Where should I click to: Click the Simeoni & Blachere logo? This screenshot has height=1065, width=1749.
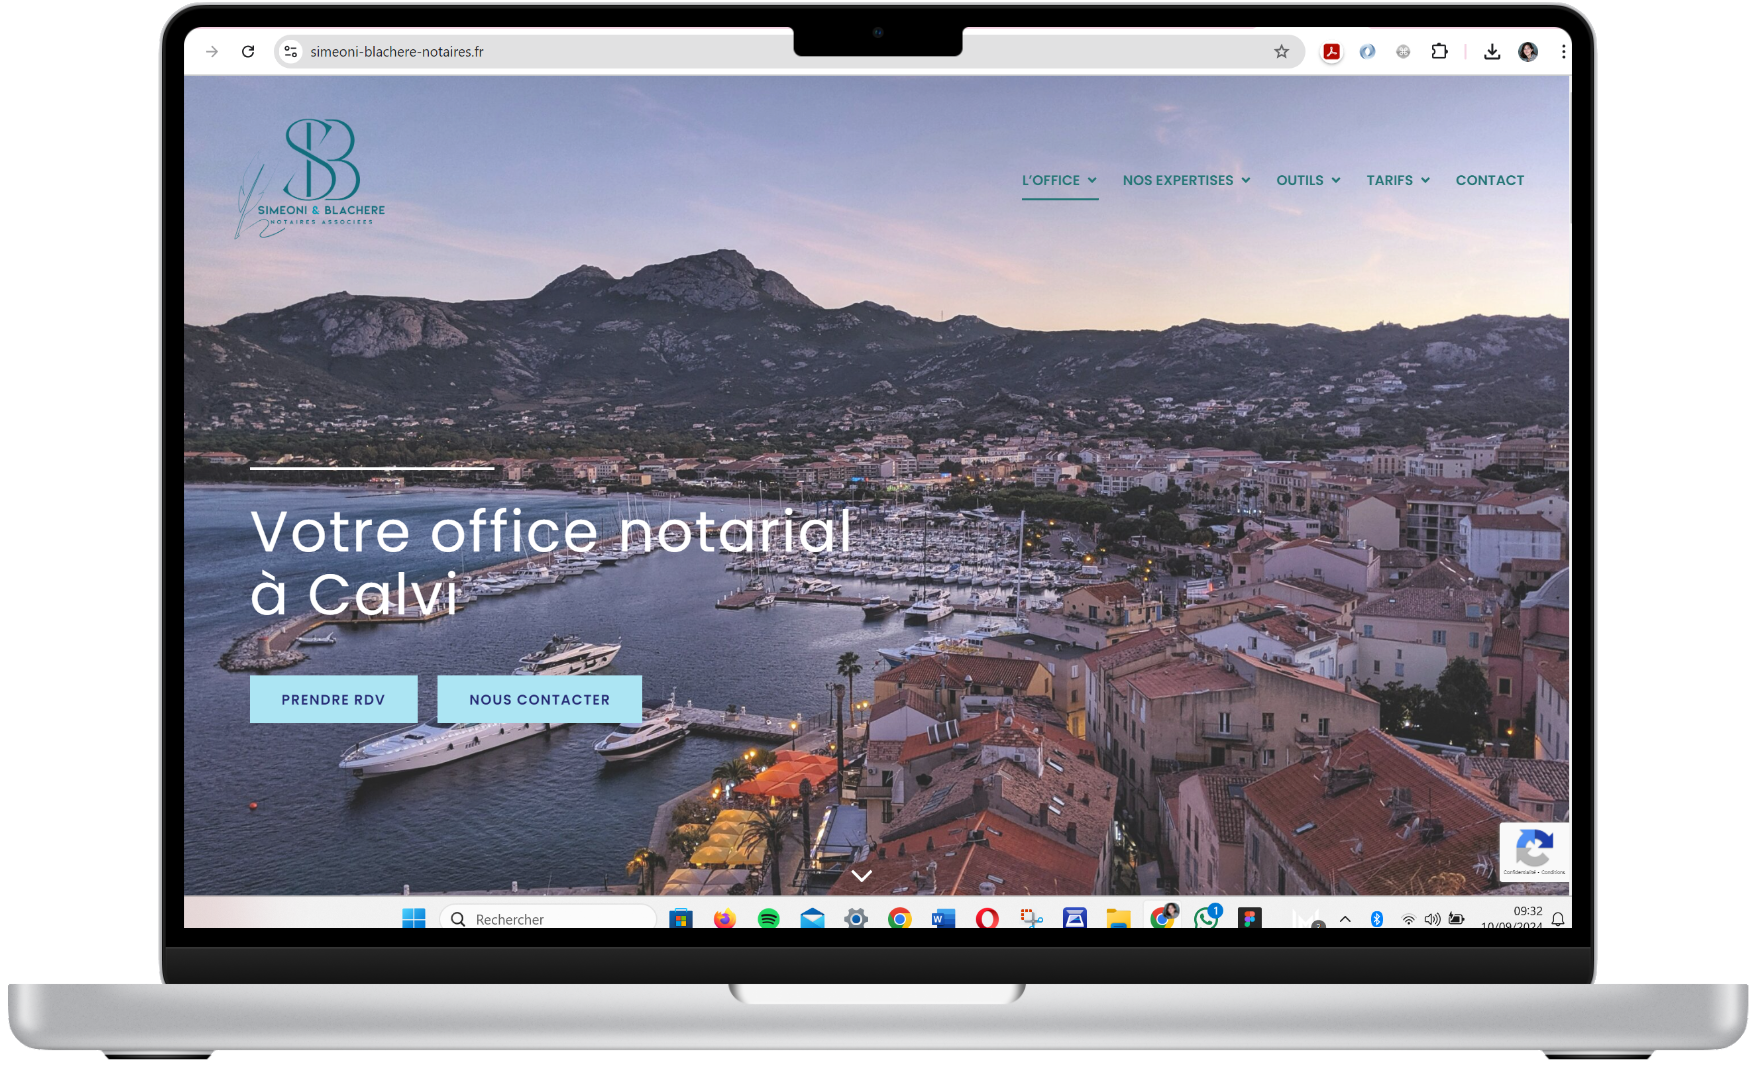point(311,178)
